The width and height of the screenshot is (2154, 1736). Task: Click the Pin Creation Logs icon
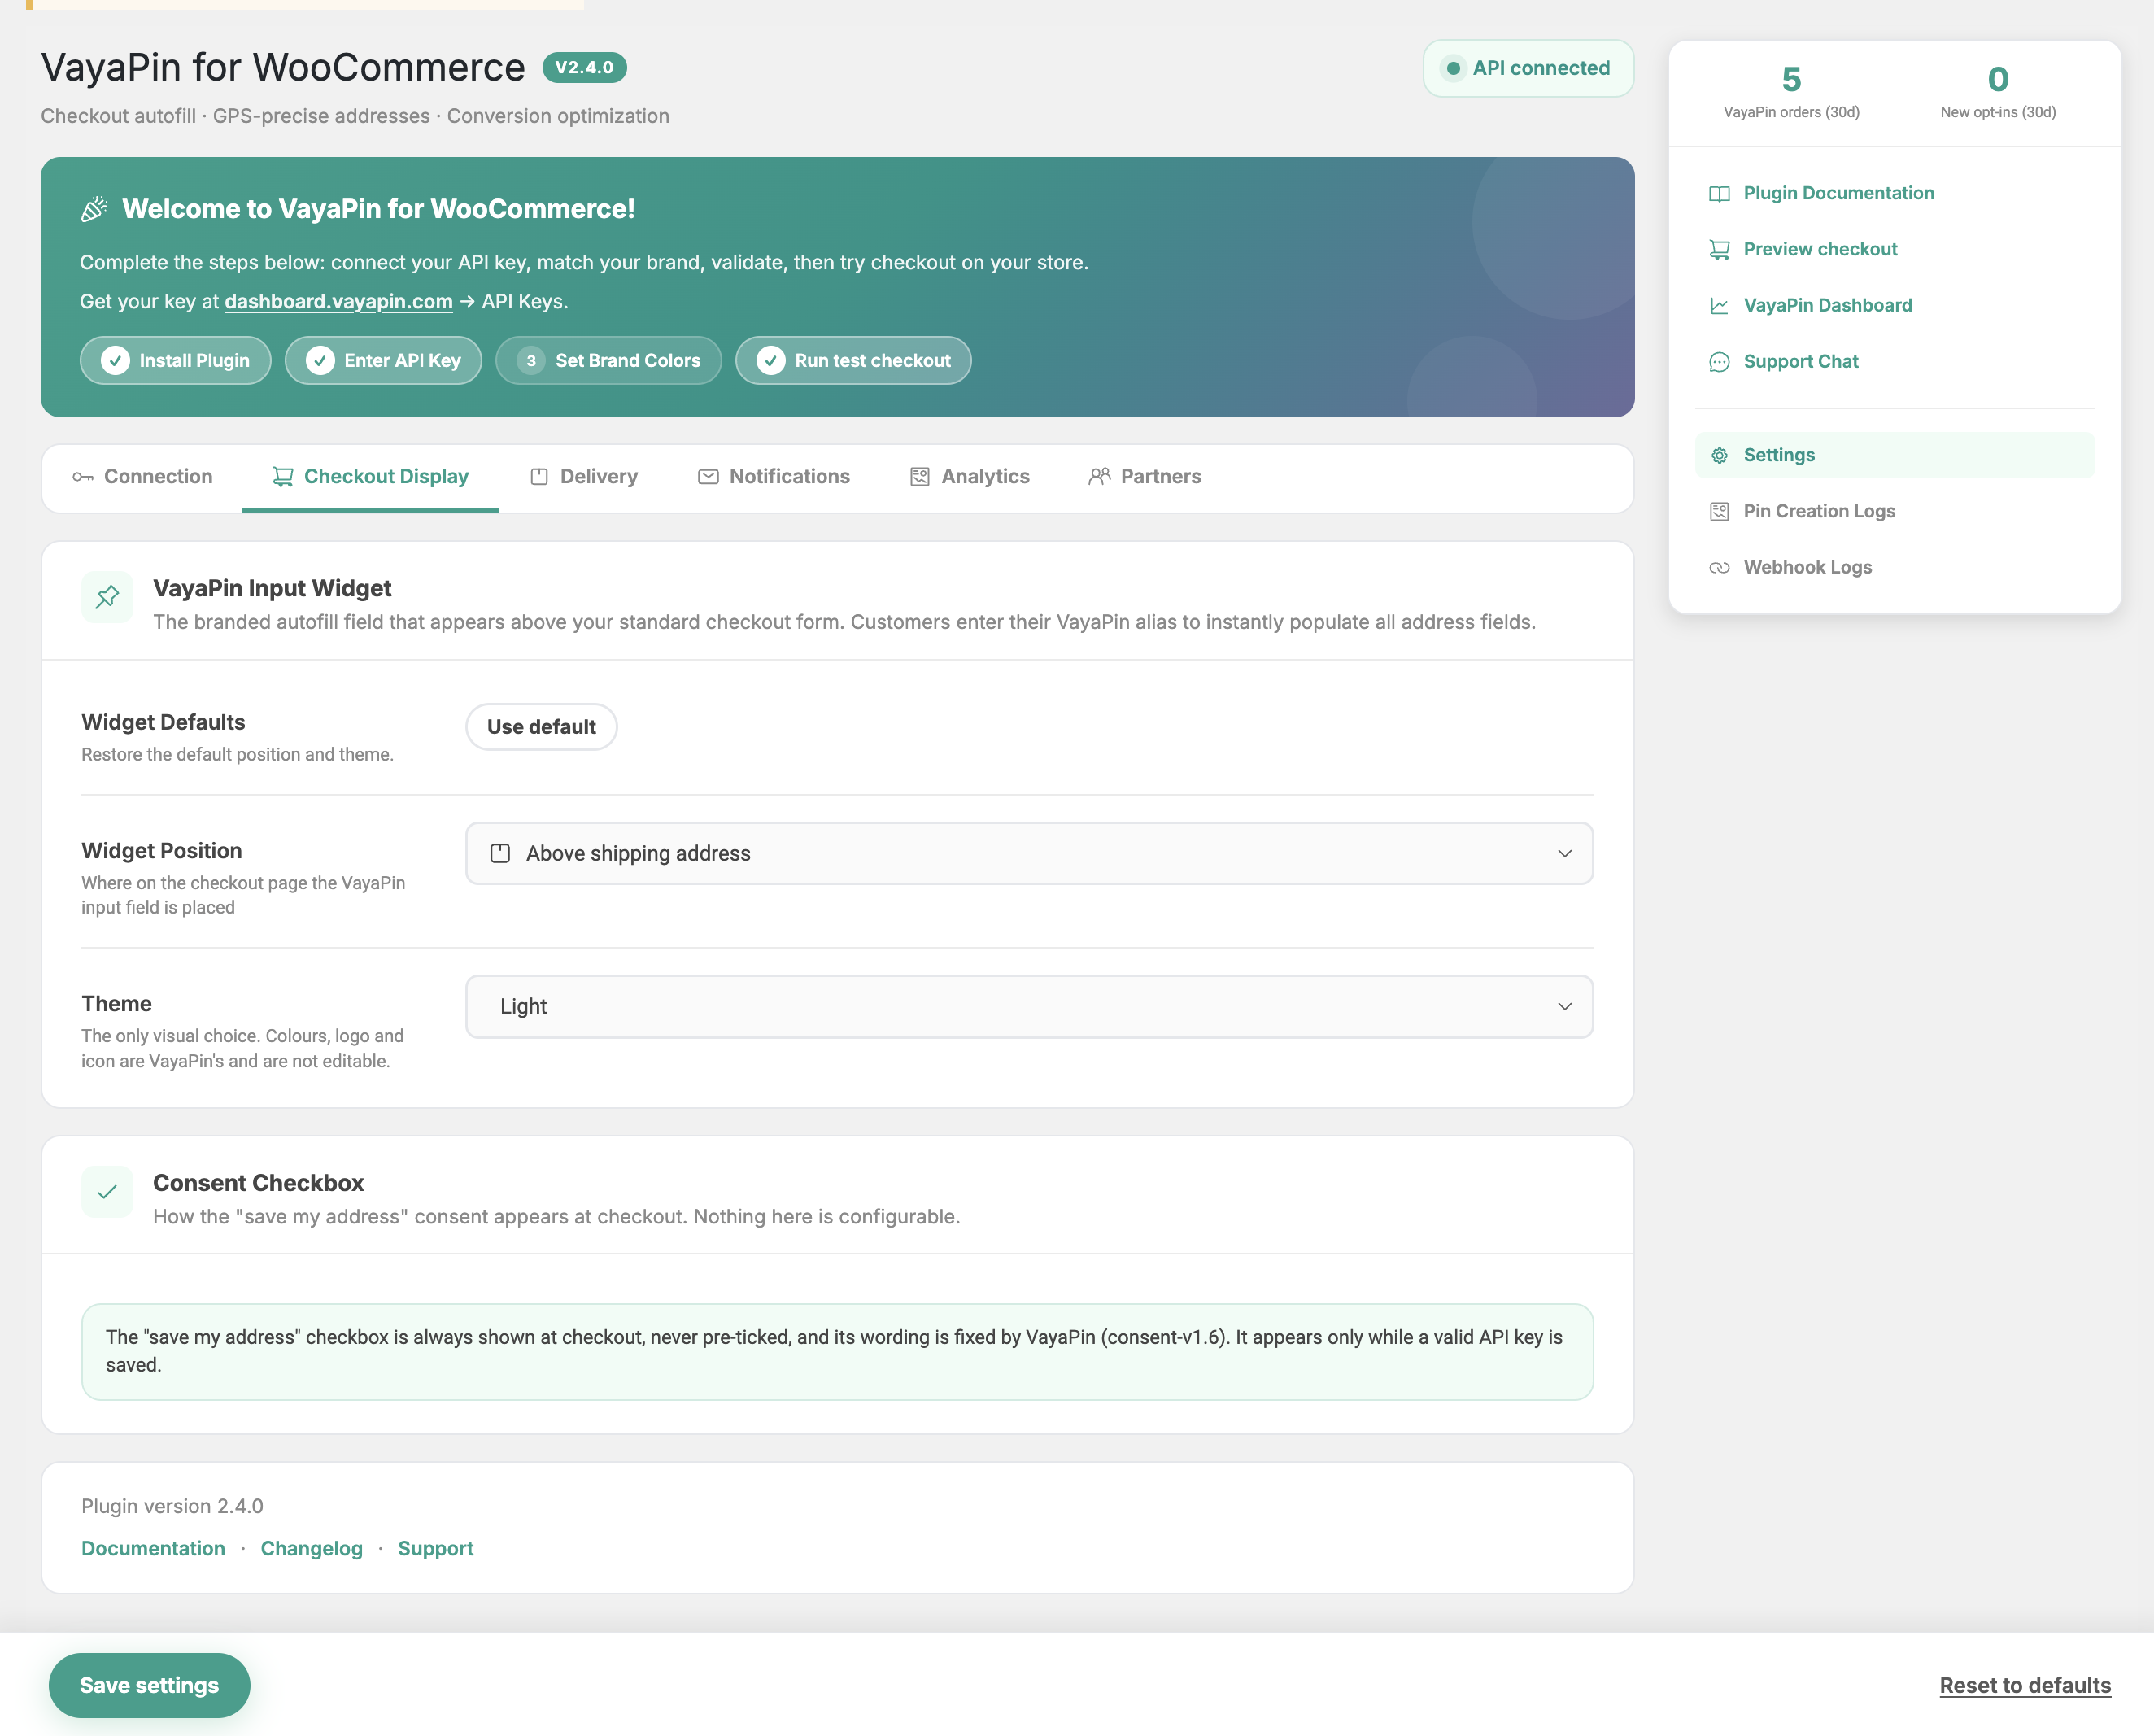(x=1719, y=512)
